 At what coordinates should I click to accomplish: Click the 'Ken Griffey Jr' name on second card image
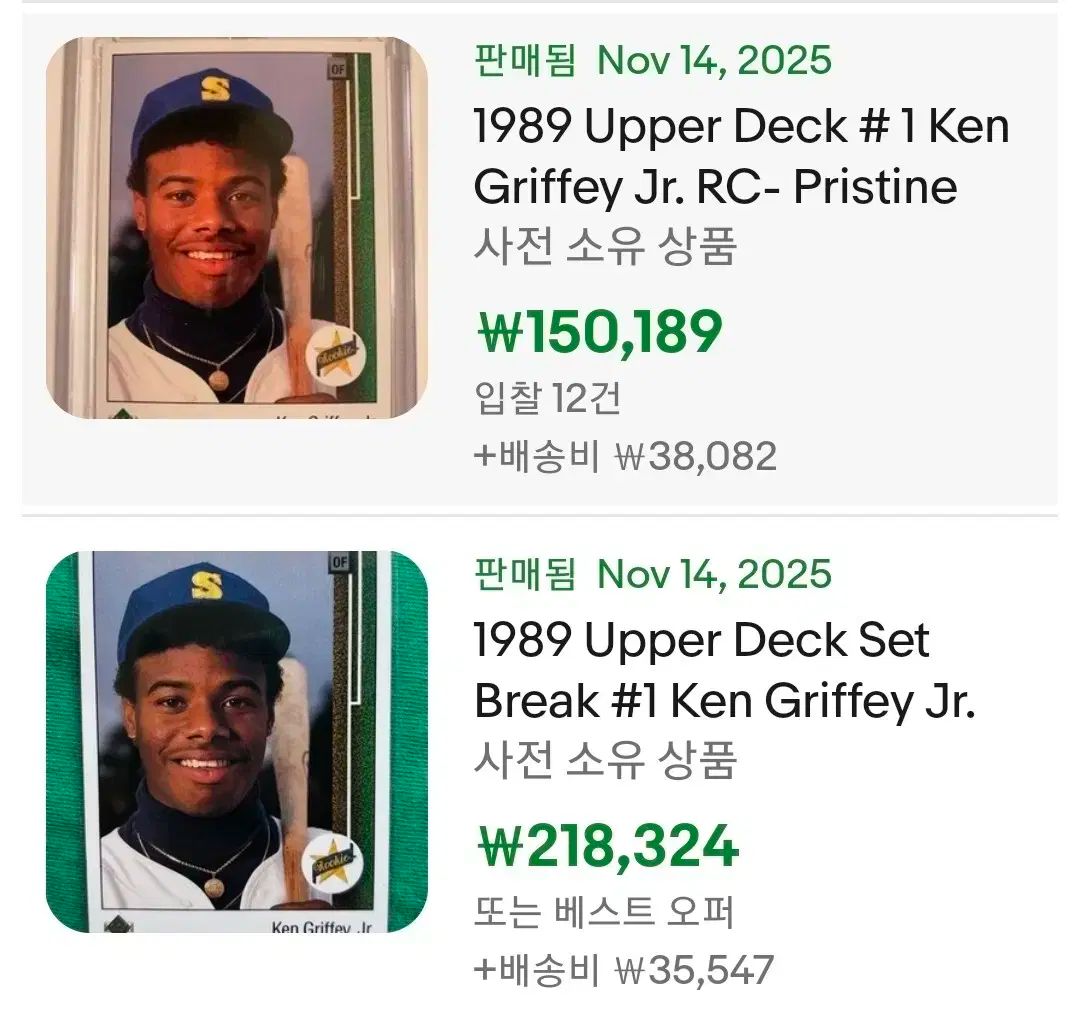321,927
